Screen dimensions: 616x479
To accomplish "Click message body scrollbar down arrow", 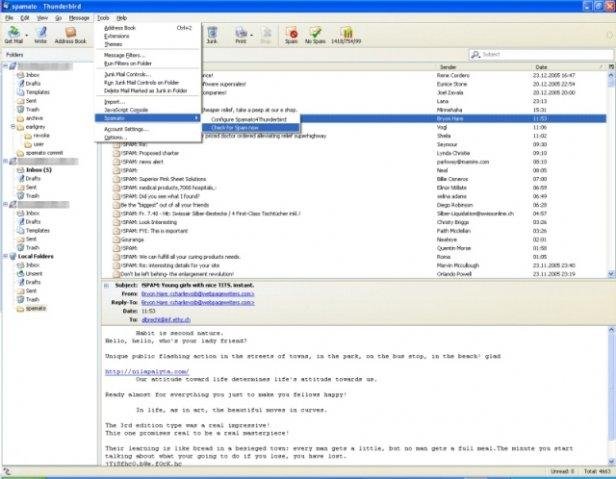I will [611, 461].
